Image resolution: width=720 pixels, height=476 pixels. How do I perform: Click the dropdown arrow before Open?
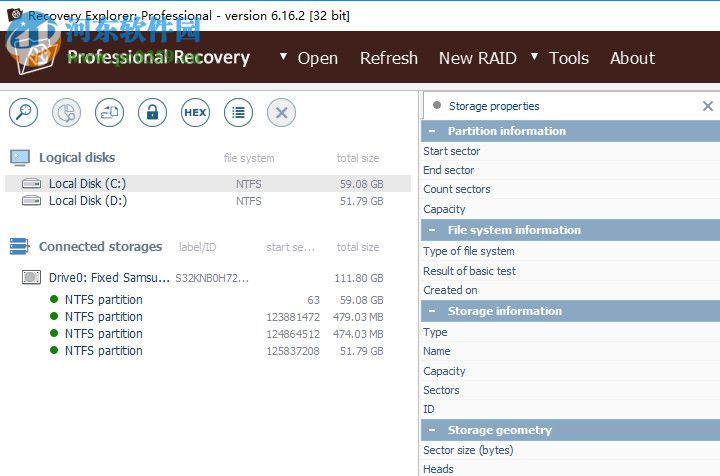pos(283,56)
